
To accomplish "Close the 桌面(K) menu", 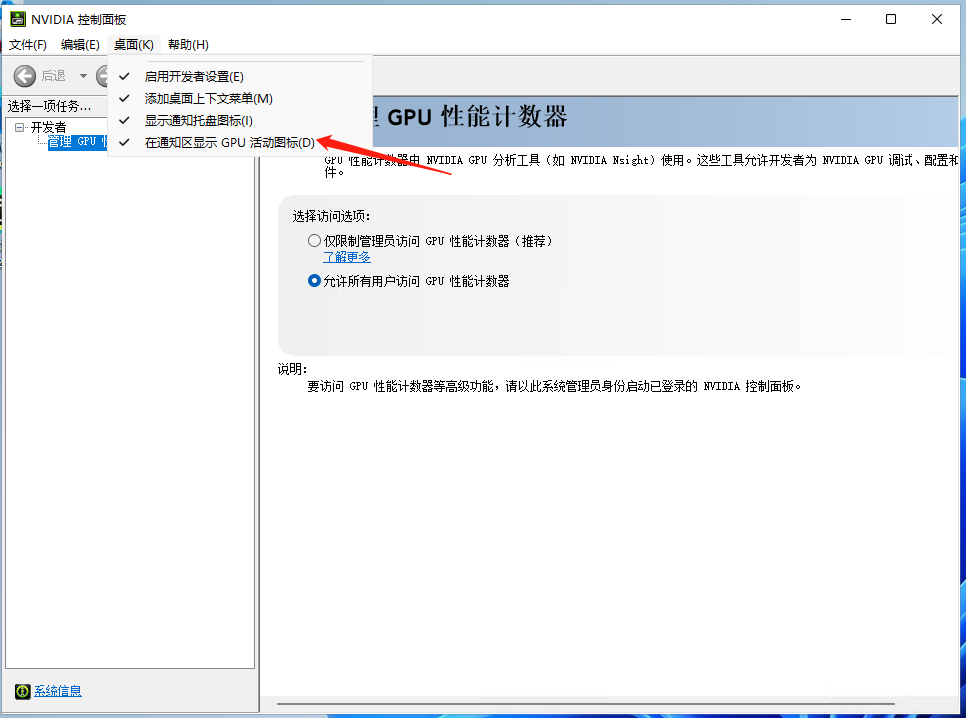I will (x=134, y=44).
